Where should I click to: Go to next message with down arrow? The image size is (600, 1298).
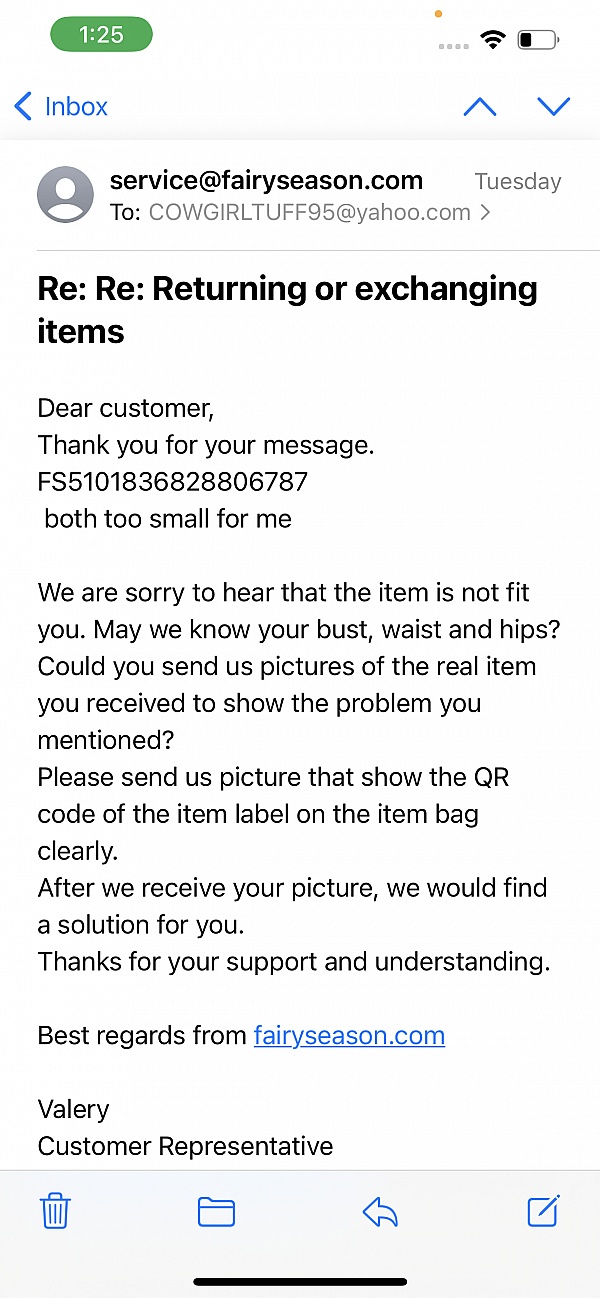pyautogui.click(x=553, y=107)
